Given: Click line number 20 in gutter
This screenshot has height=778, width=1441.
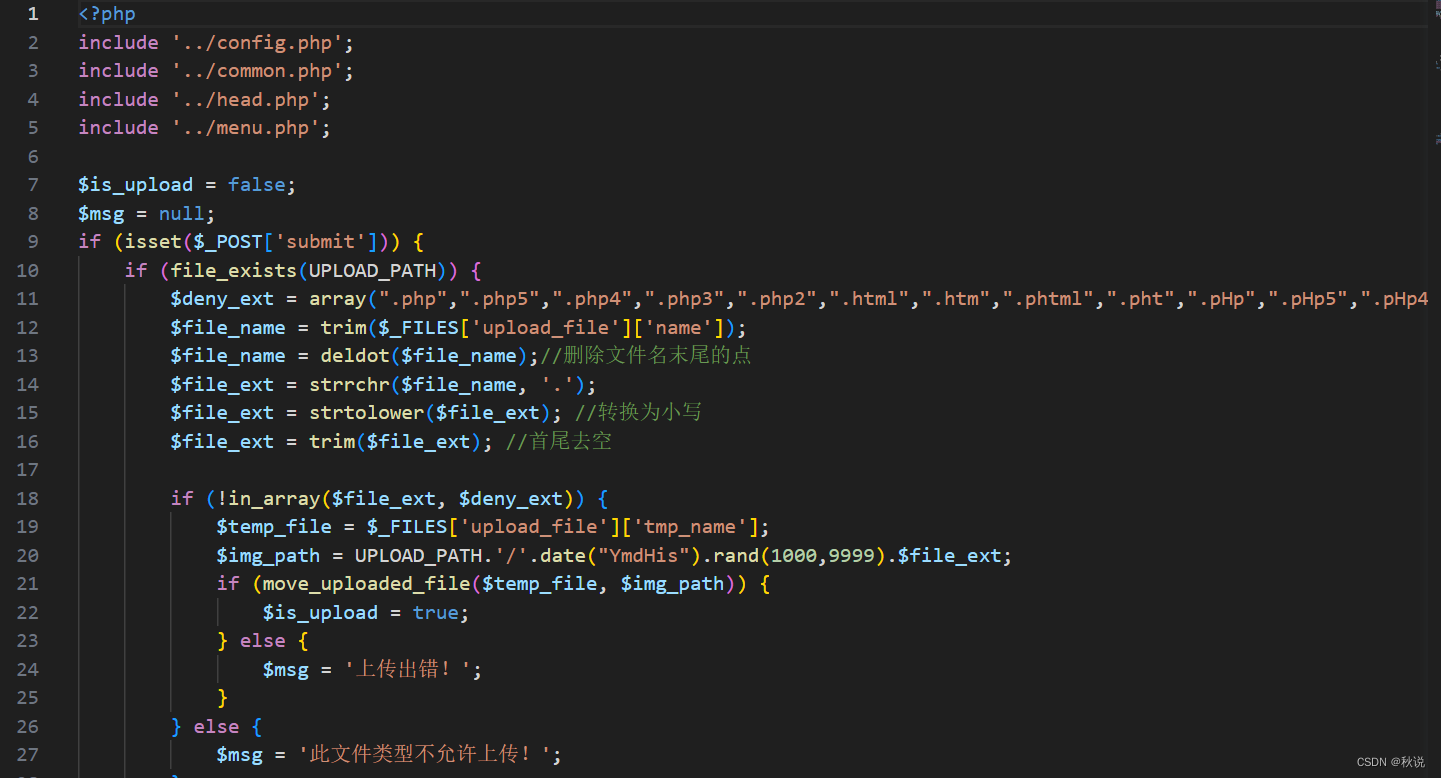Looking at the screenshot, I should click(28, 556).
